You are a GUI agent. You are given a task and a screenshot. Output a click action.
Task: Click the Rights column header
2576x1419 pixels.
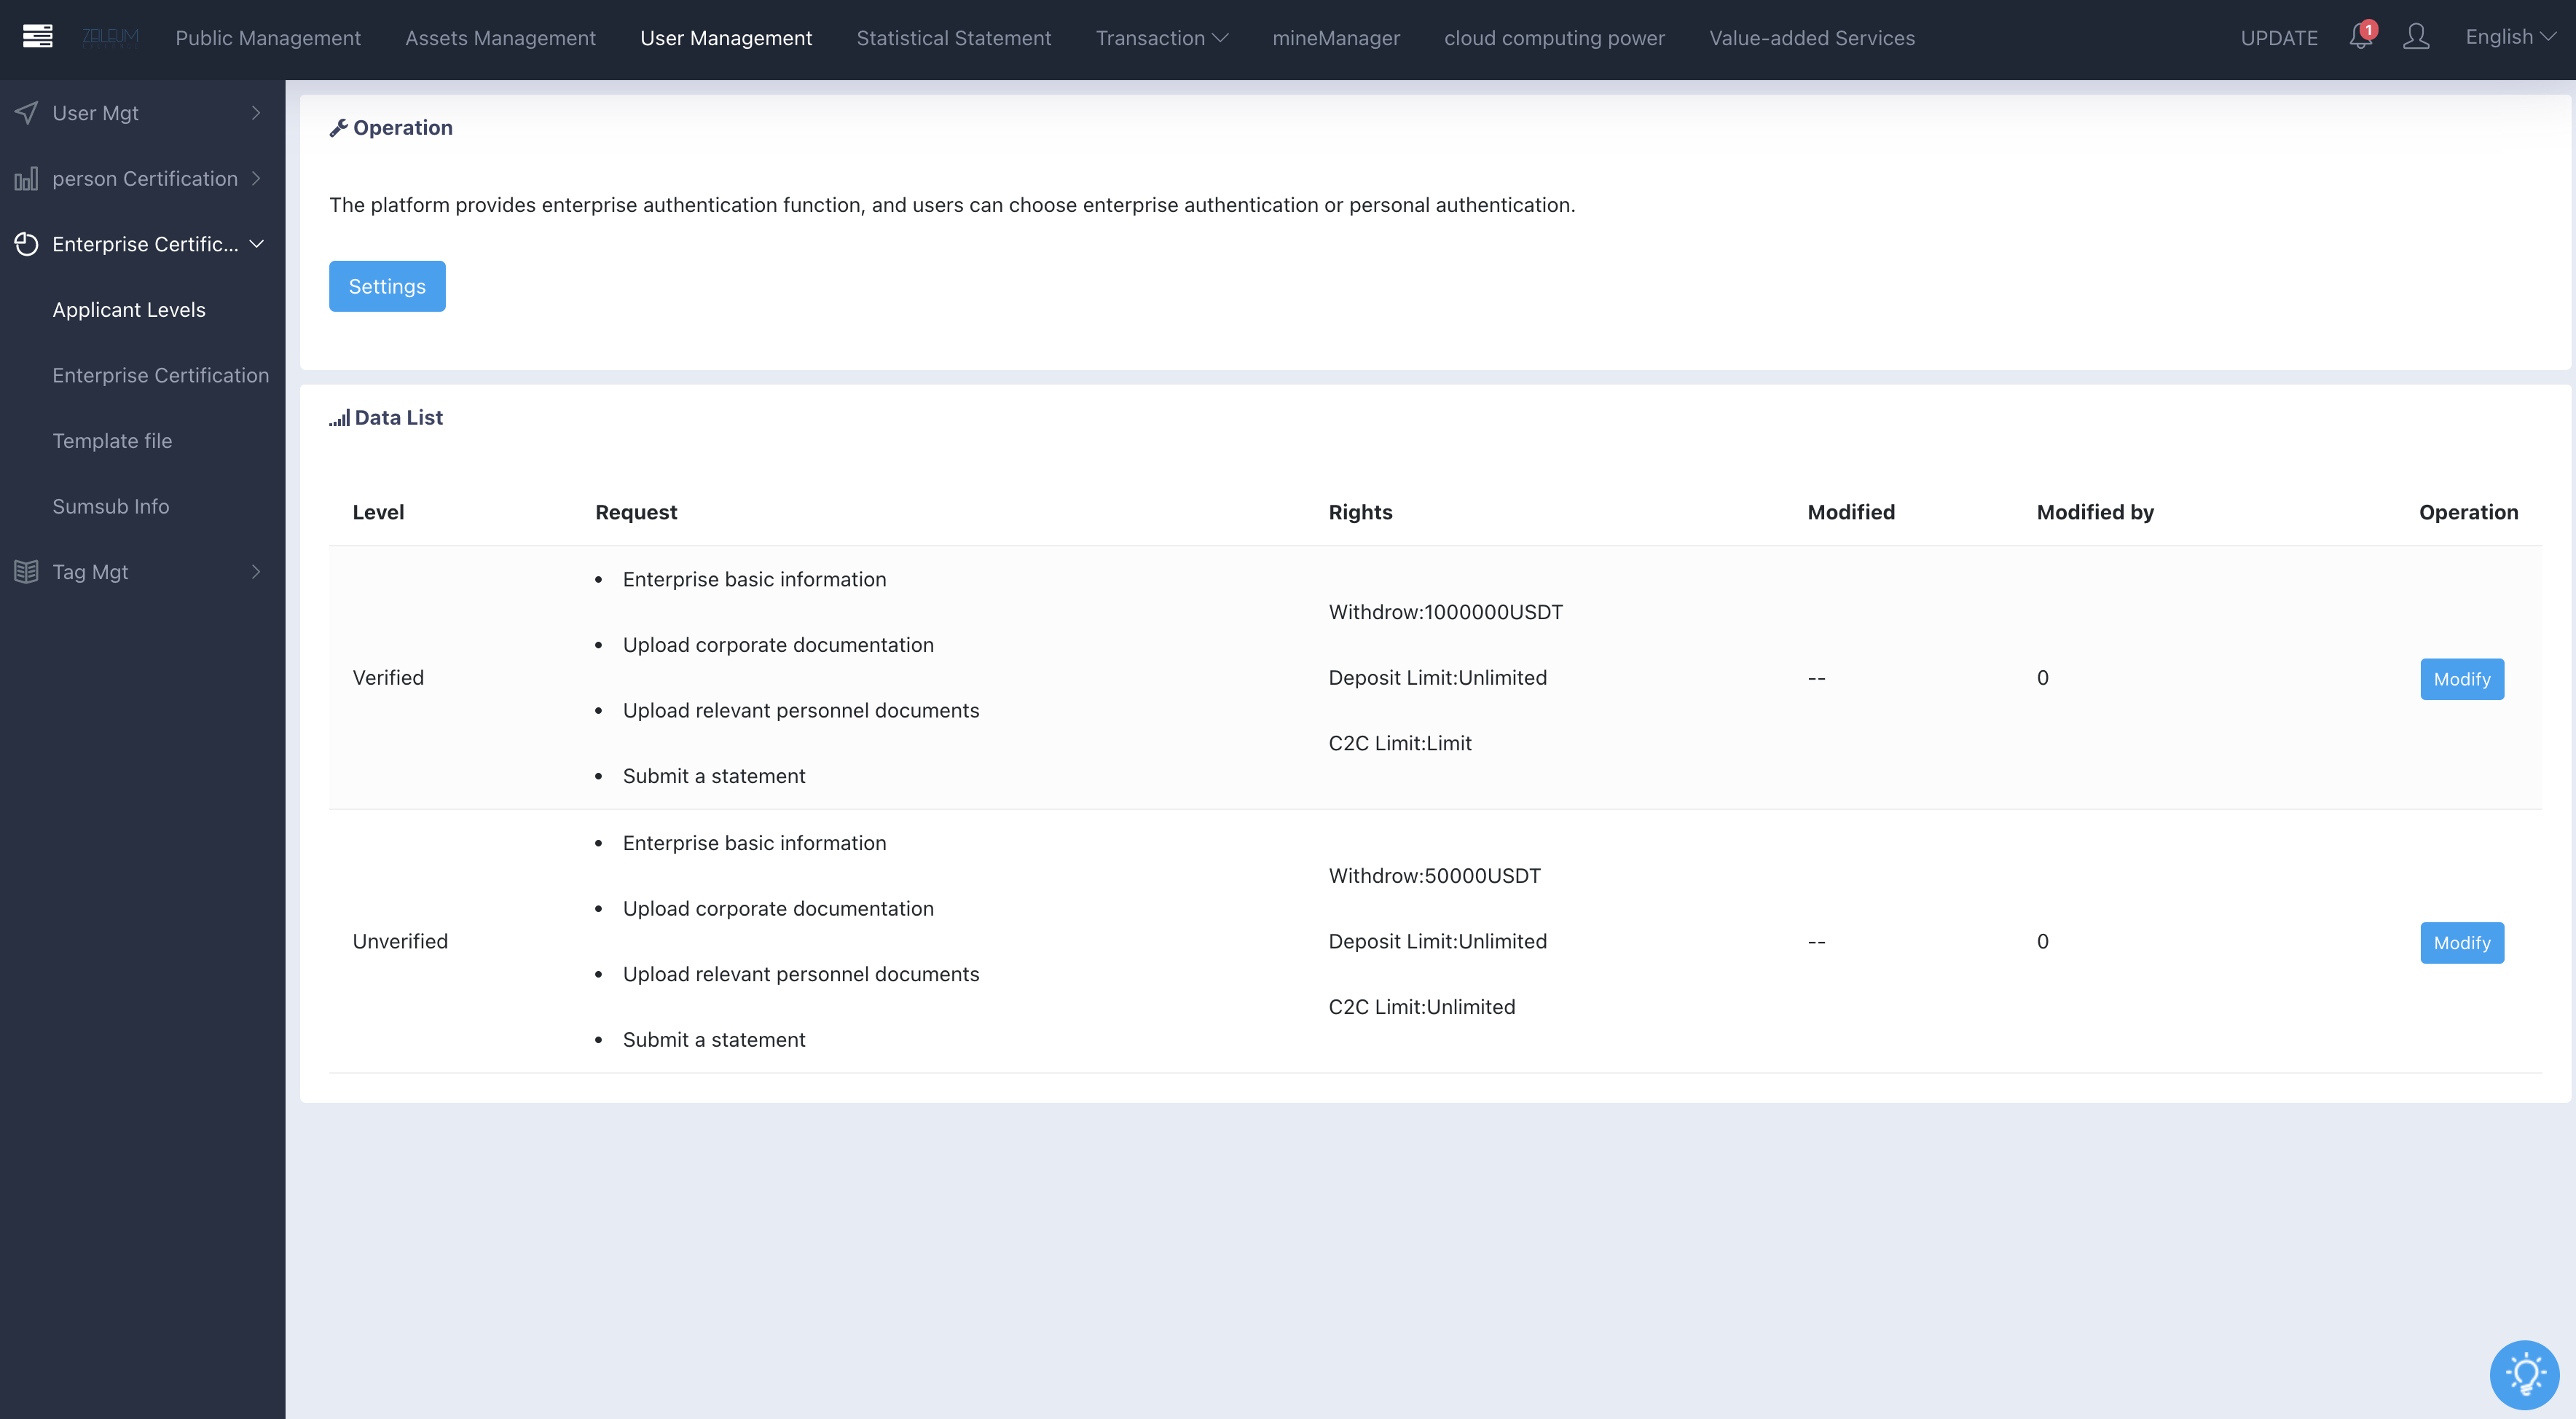[1360, 512]
